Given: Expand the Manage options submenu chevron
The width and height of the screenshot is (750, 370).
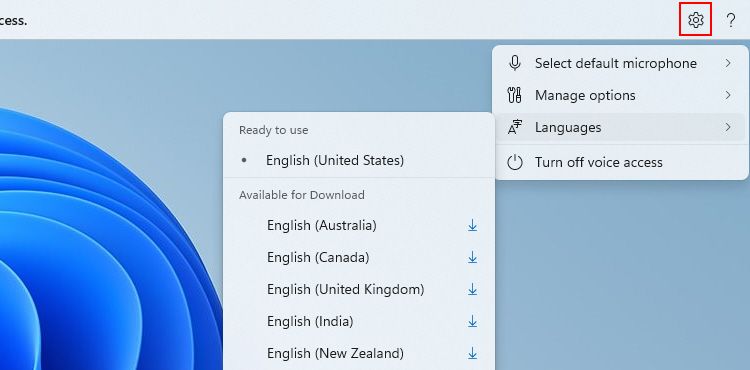Looking at the screenshot, I should pos(728,95).
